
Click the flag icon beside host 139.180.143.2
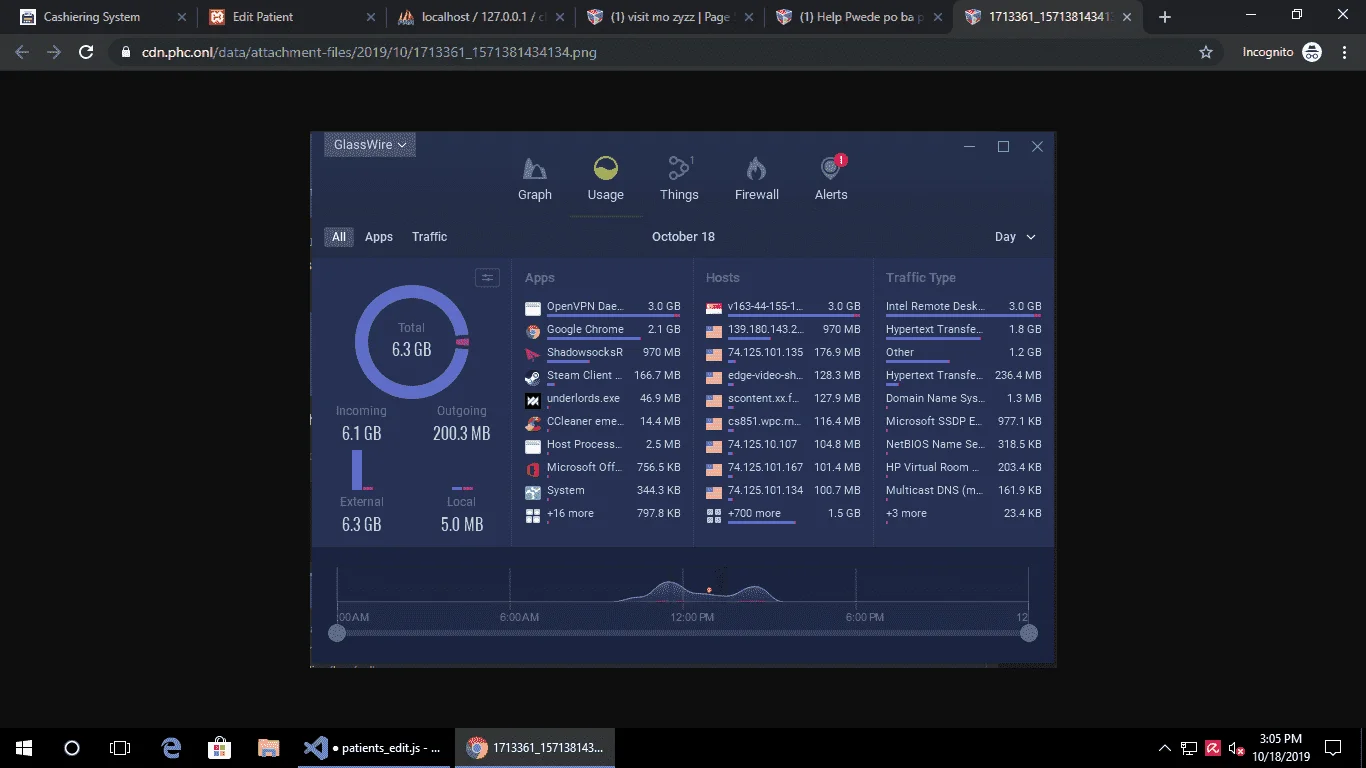(714, 330)
